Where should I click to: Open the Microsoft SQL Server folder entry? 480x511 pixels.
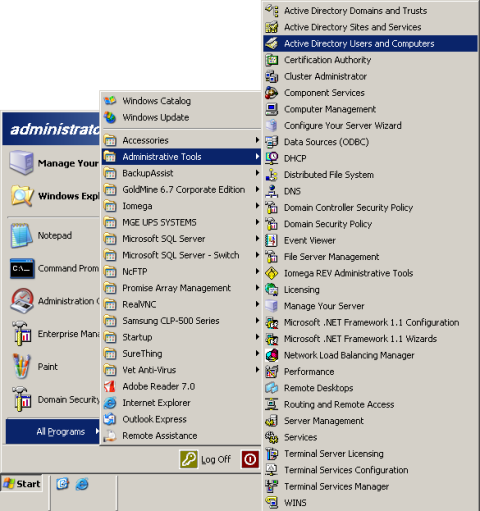tap(181, 238)
